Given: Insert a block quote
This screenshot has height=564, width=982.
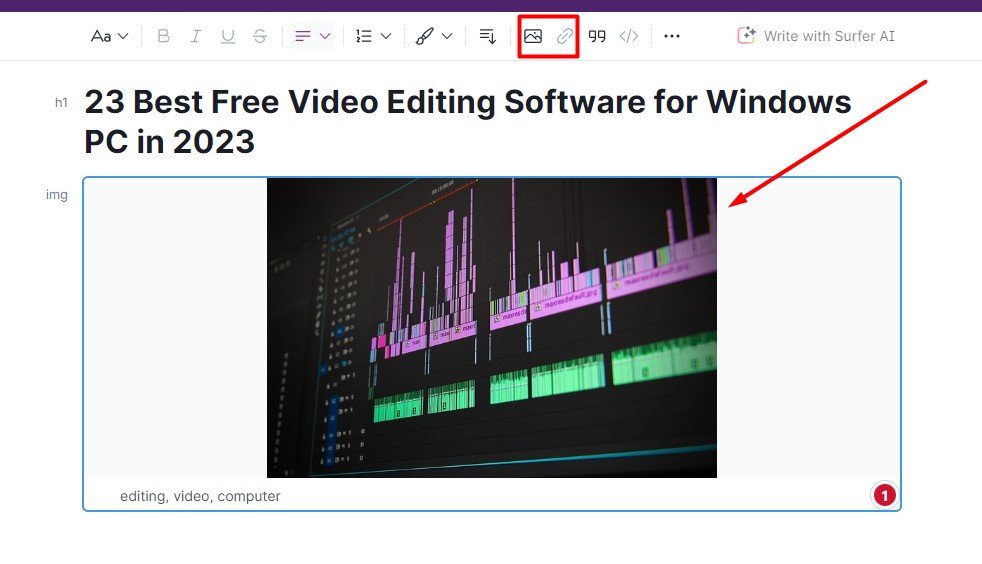Looking at the screenshot, I should 597,36.
